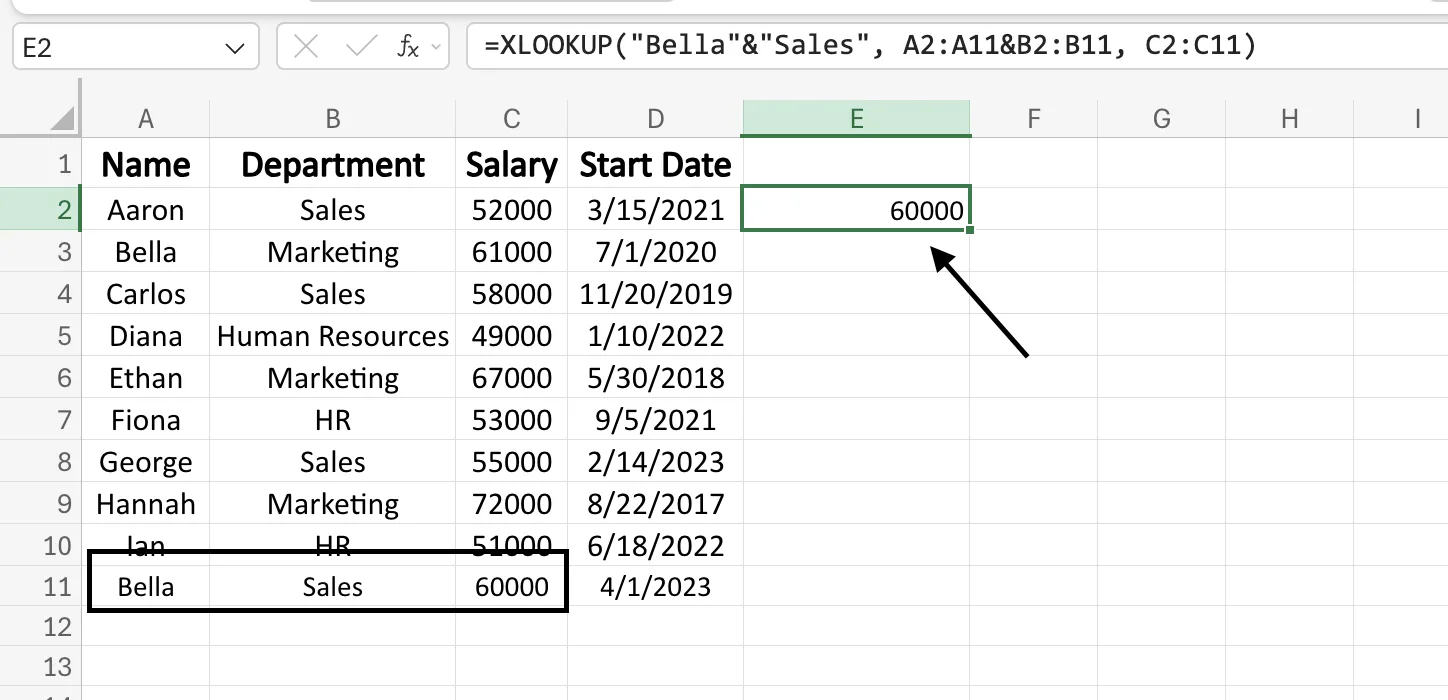
Task: Select salary cell 58000
Action: 512,294
